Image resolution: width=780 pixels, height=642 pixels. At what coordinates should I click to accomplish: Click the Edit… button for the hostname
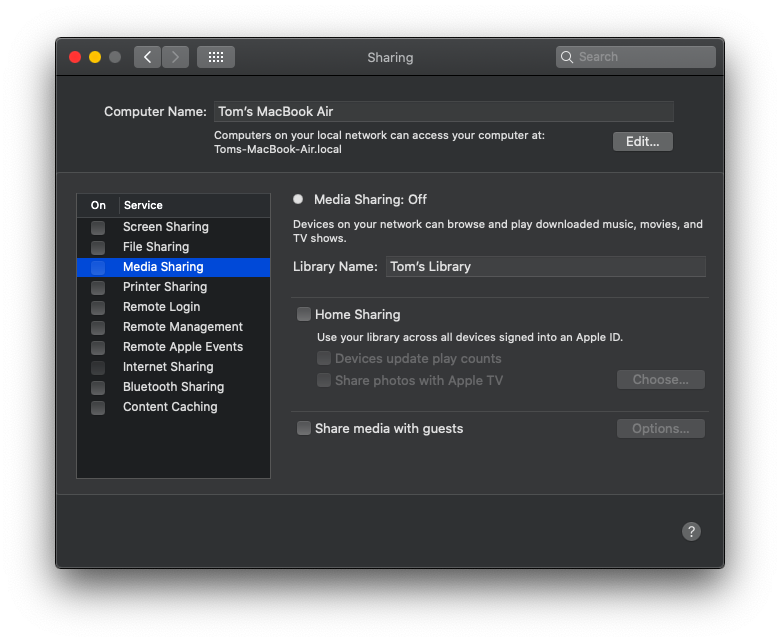point(642,142)
